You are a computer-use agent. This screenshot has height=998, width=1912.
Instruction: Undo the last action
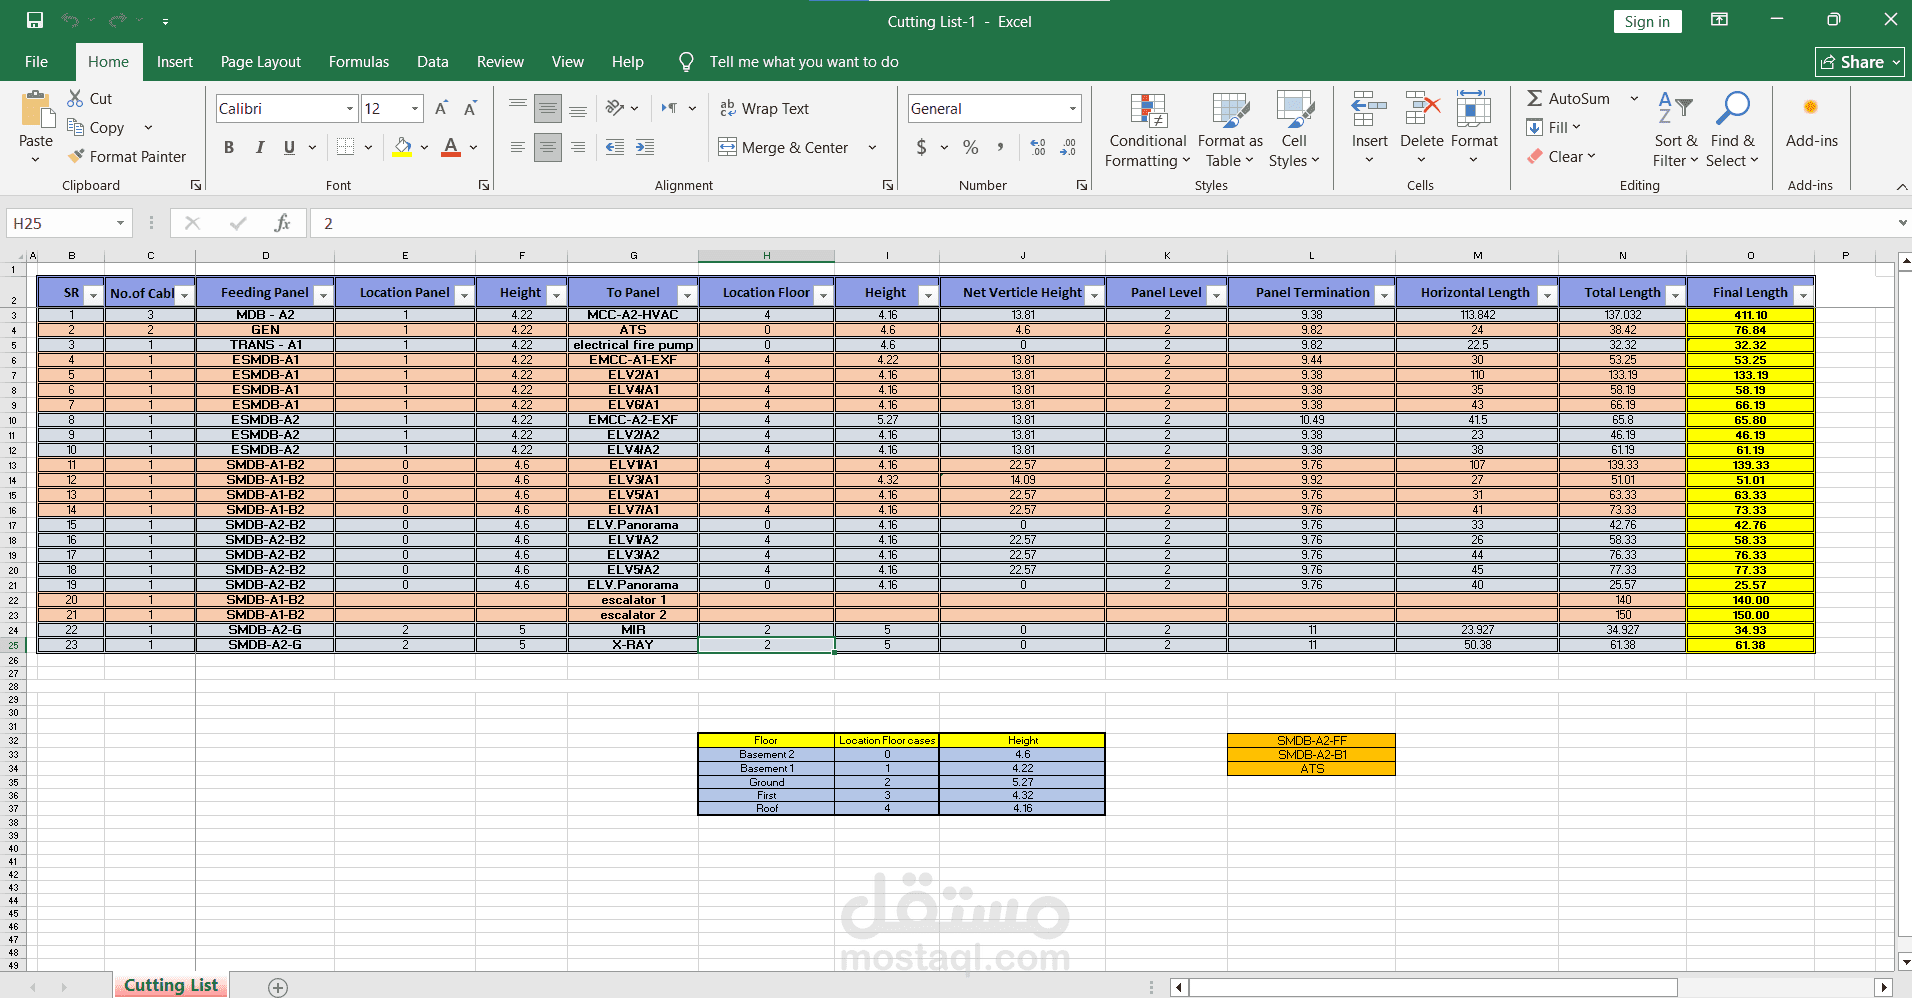70,20
